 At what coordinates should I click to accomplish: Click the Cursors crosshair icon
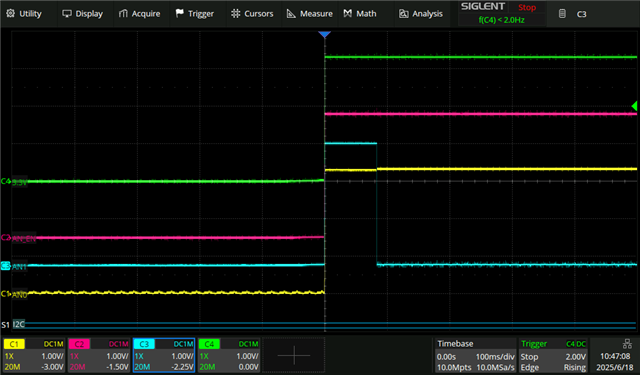(x=236, y=13)
